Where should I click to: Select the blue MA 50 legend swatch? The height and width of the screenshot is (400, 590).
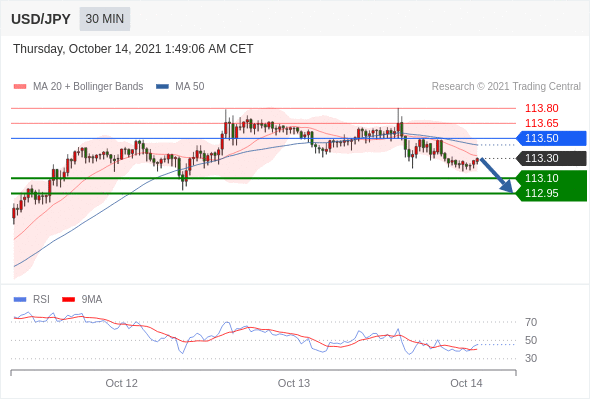point(162,87)
